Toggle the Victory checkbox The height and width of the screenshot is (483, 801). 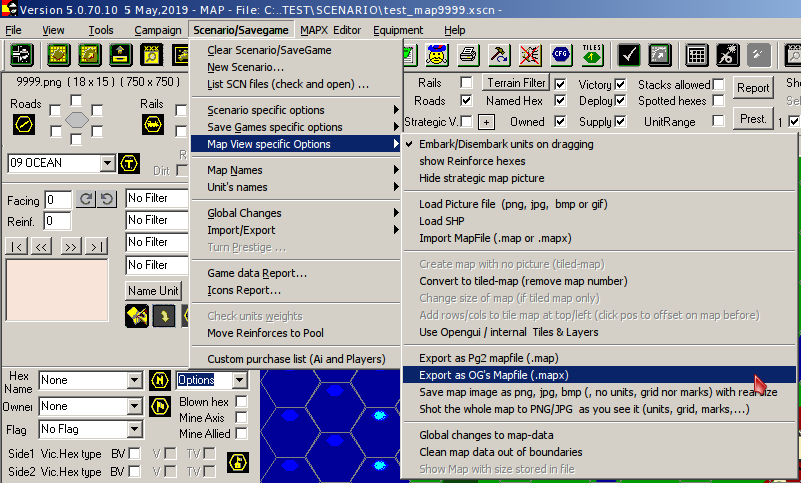pyautogui.click(x=620, y=84)
